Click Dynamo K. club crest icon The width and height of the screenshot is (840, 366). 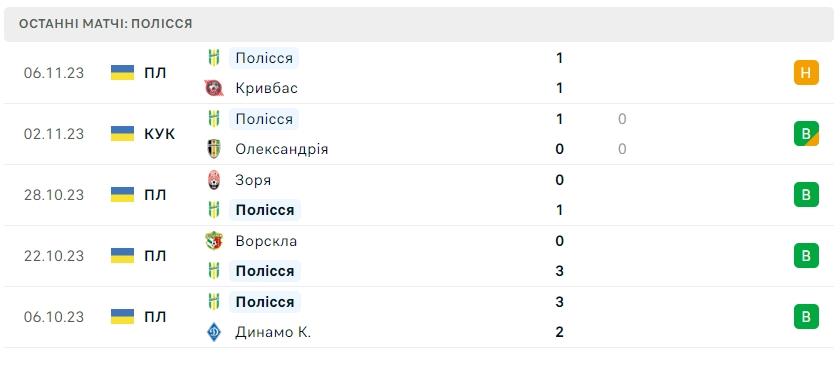click(214, 332)
